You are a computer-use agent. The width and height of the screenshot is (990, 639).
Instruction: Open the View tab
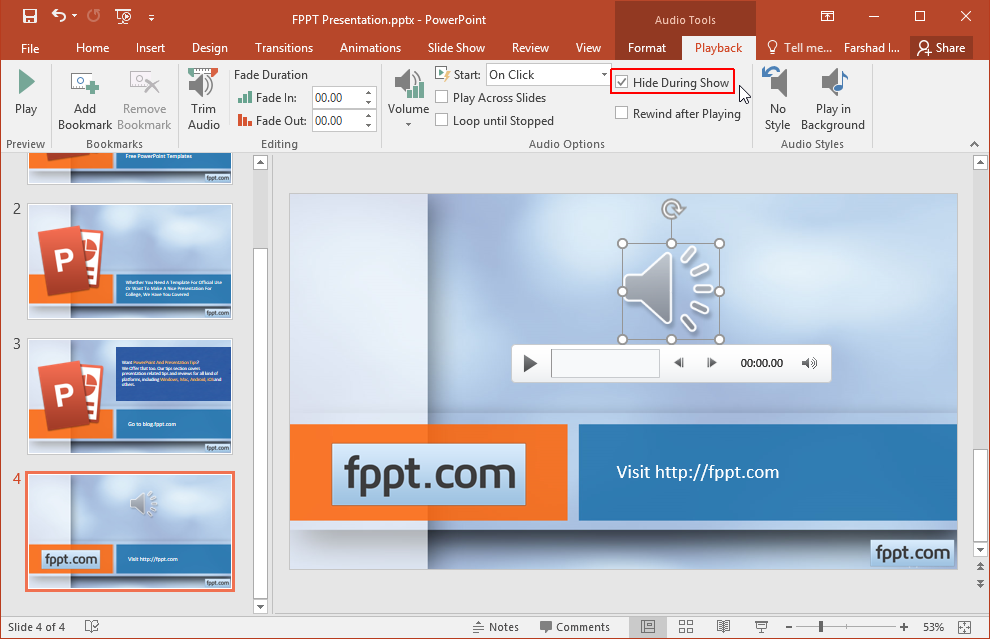pyautogui.click(x=588, y=48)
